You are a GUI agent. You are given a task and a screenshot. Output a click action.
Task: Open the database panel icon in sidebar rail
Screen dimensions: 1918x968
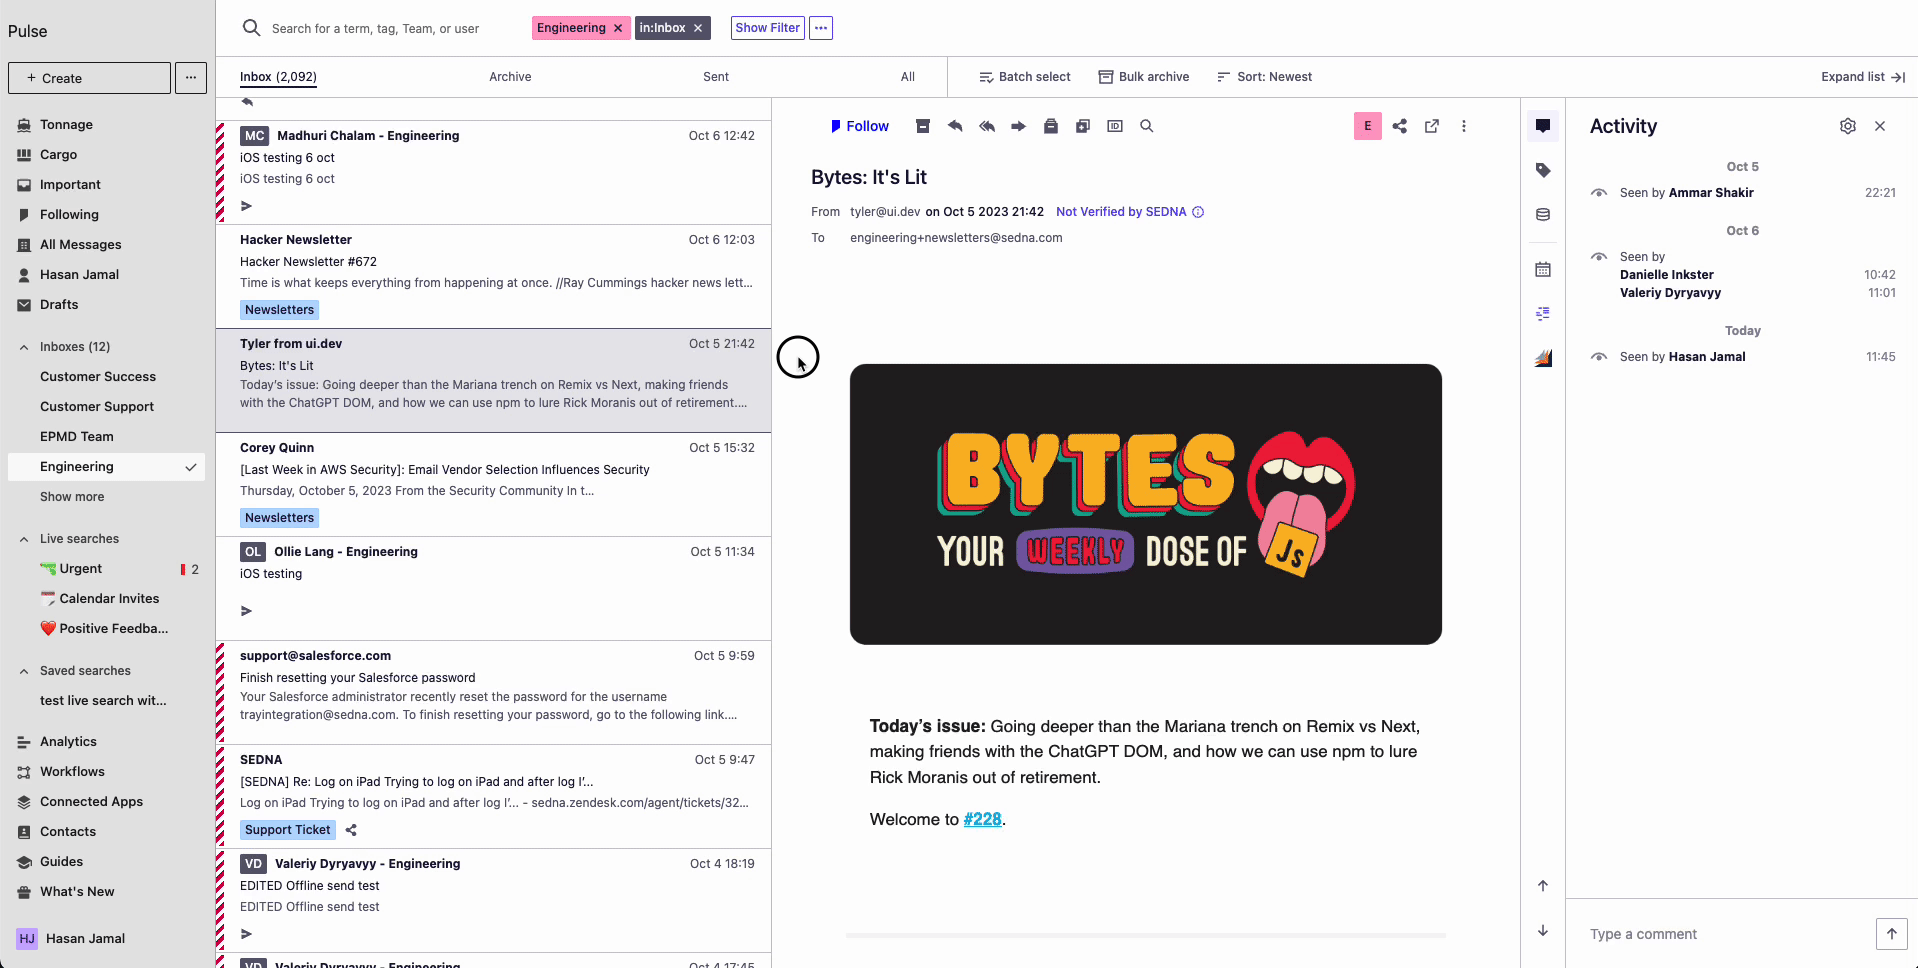click(1543, 214)
